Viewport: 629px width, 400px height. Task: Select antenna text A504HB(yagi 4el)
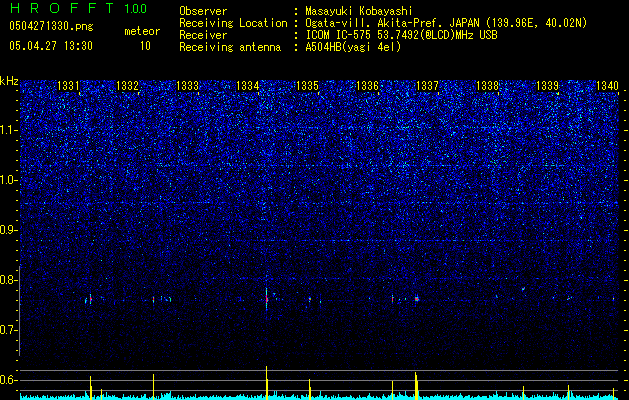(x=353, y=47)
